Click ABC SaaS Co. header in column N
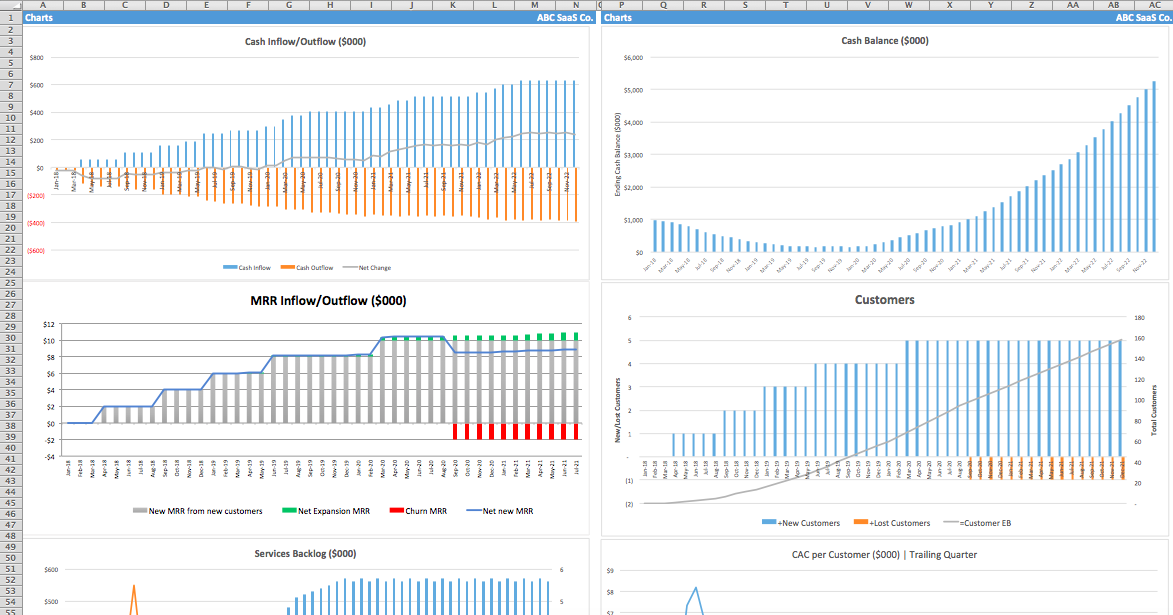1173x615 pixels. click(564, 17)
